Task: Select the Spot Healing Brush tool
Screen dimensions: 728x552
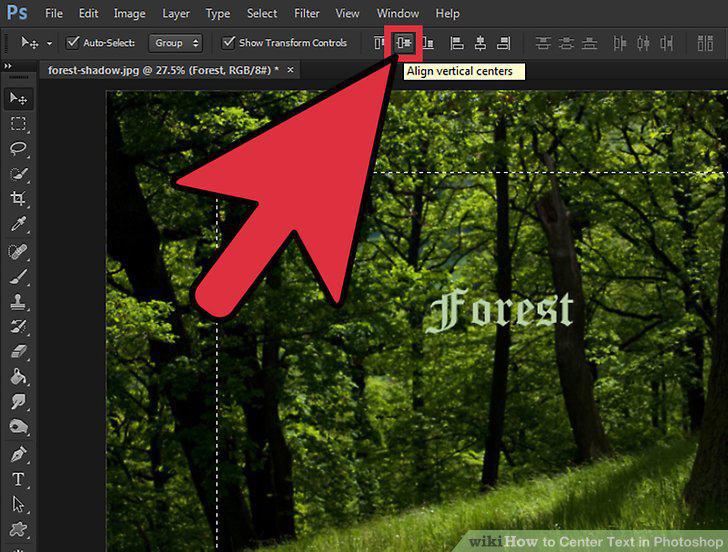Action: pos(19,251)
